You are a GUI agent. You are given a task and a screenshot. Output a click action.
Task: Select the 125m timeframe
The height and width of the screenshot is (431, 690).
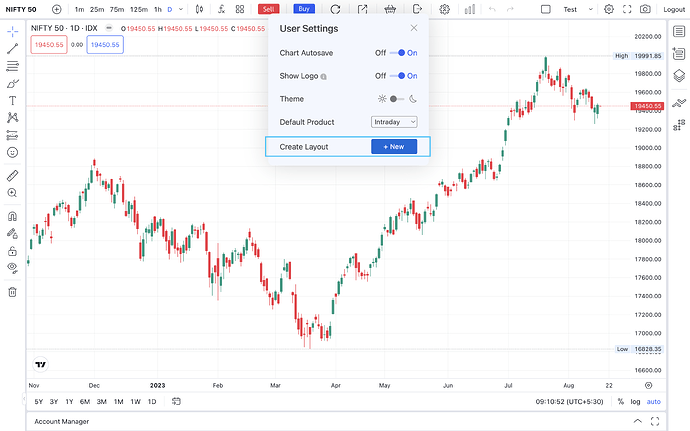(139, 9)
